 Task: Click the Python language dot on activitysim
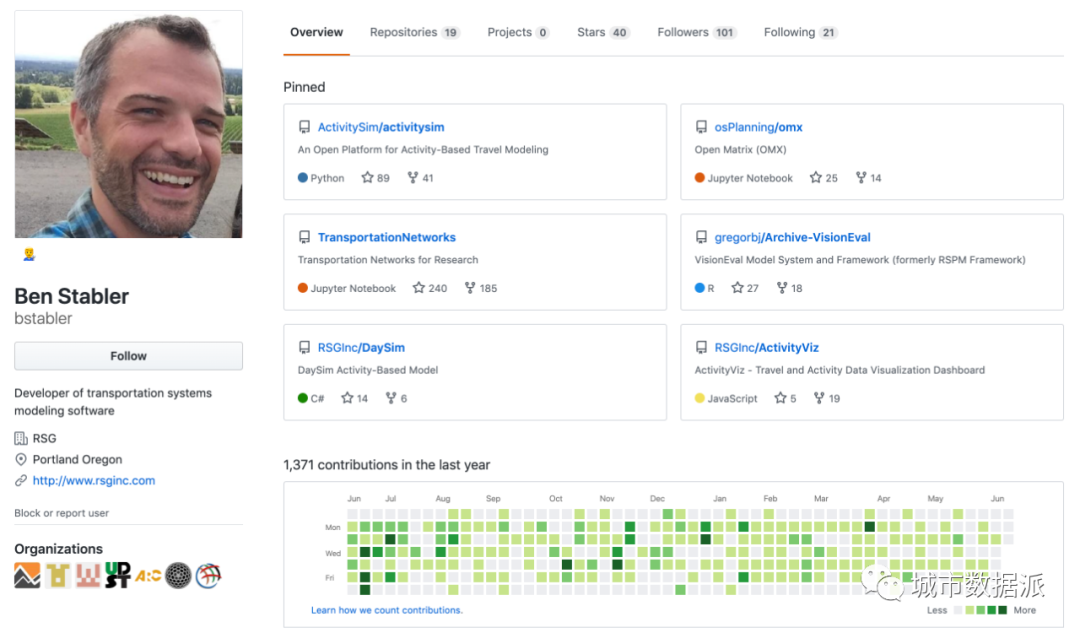pos(302,177)
